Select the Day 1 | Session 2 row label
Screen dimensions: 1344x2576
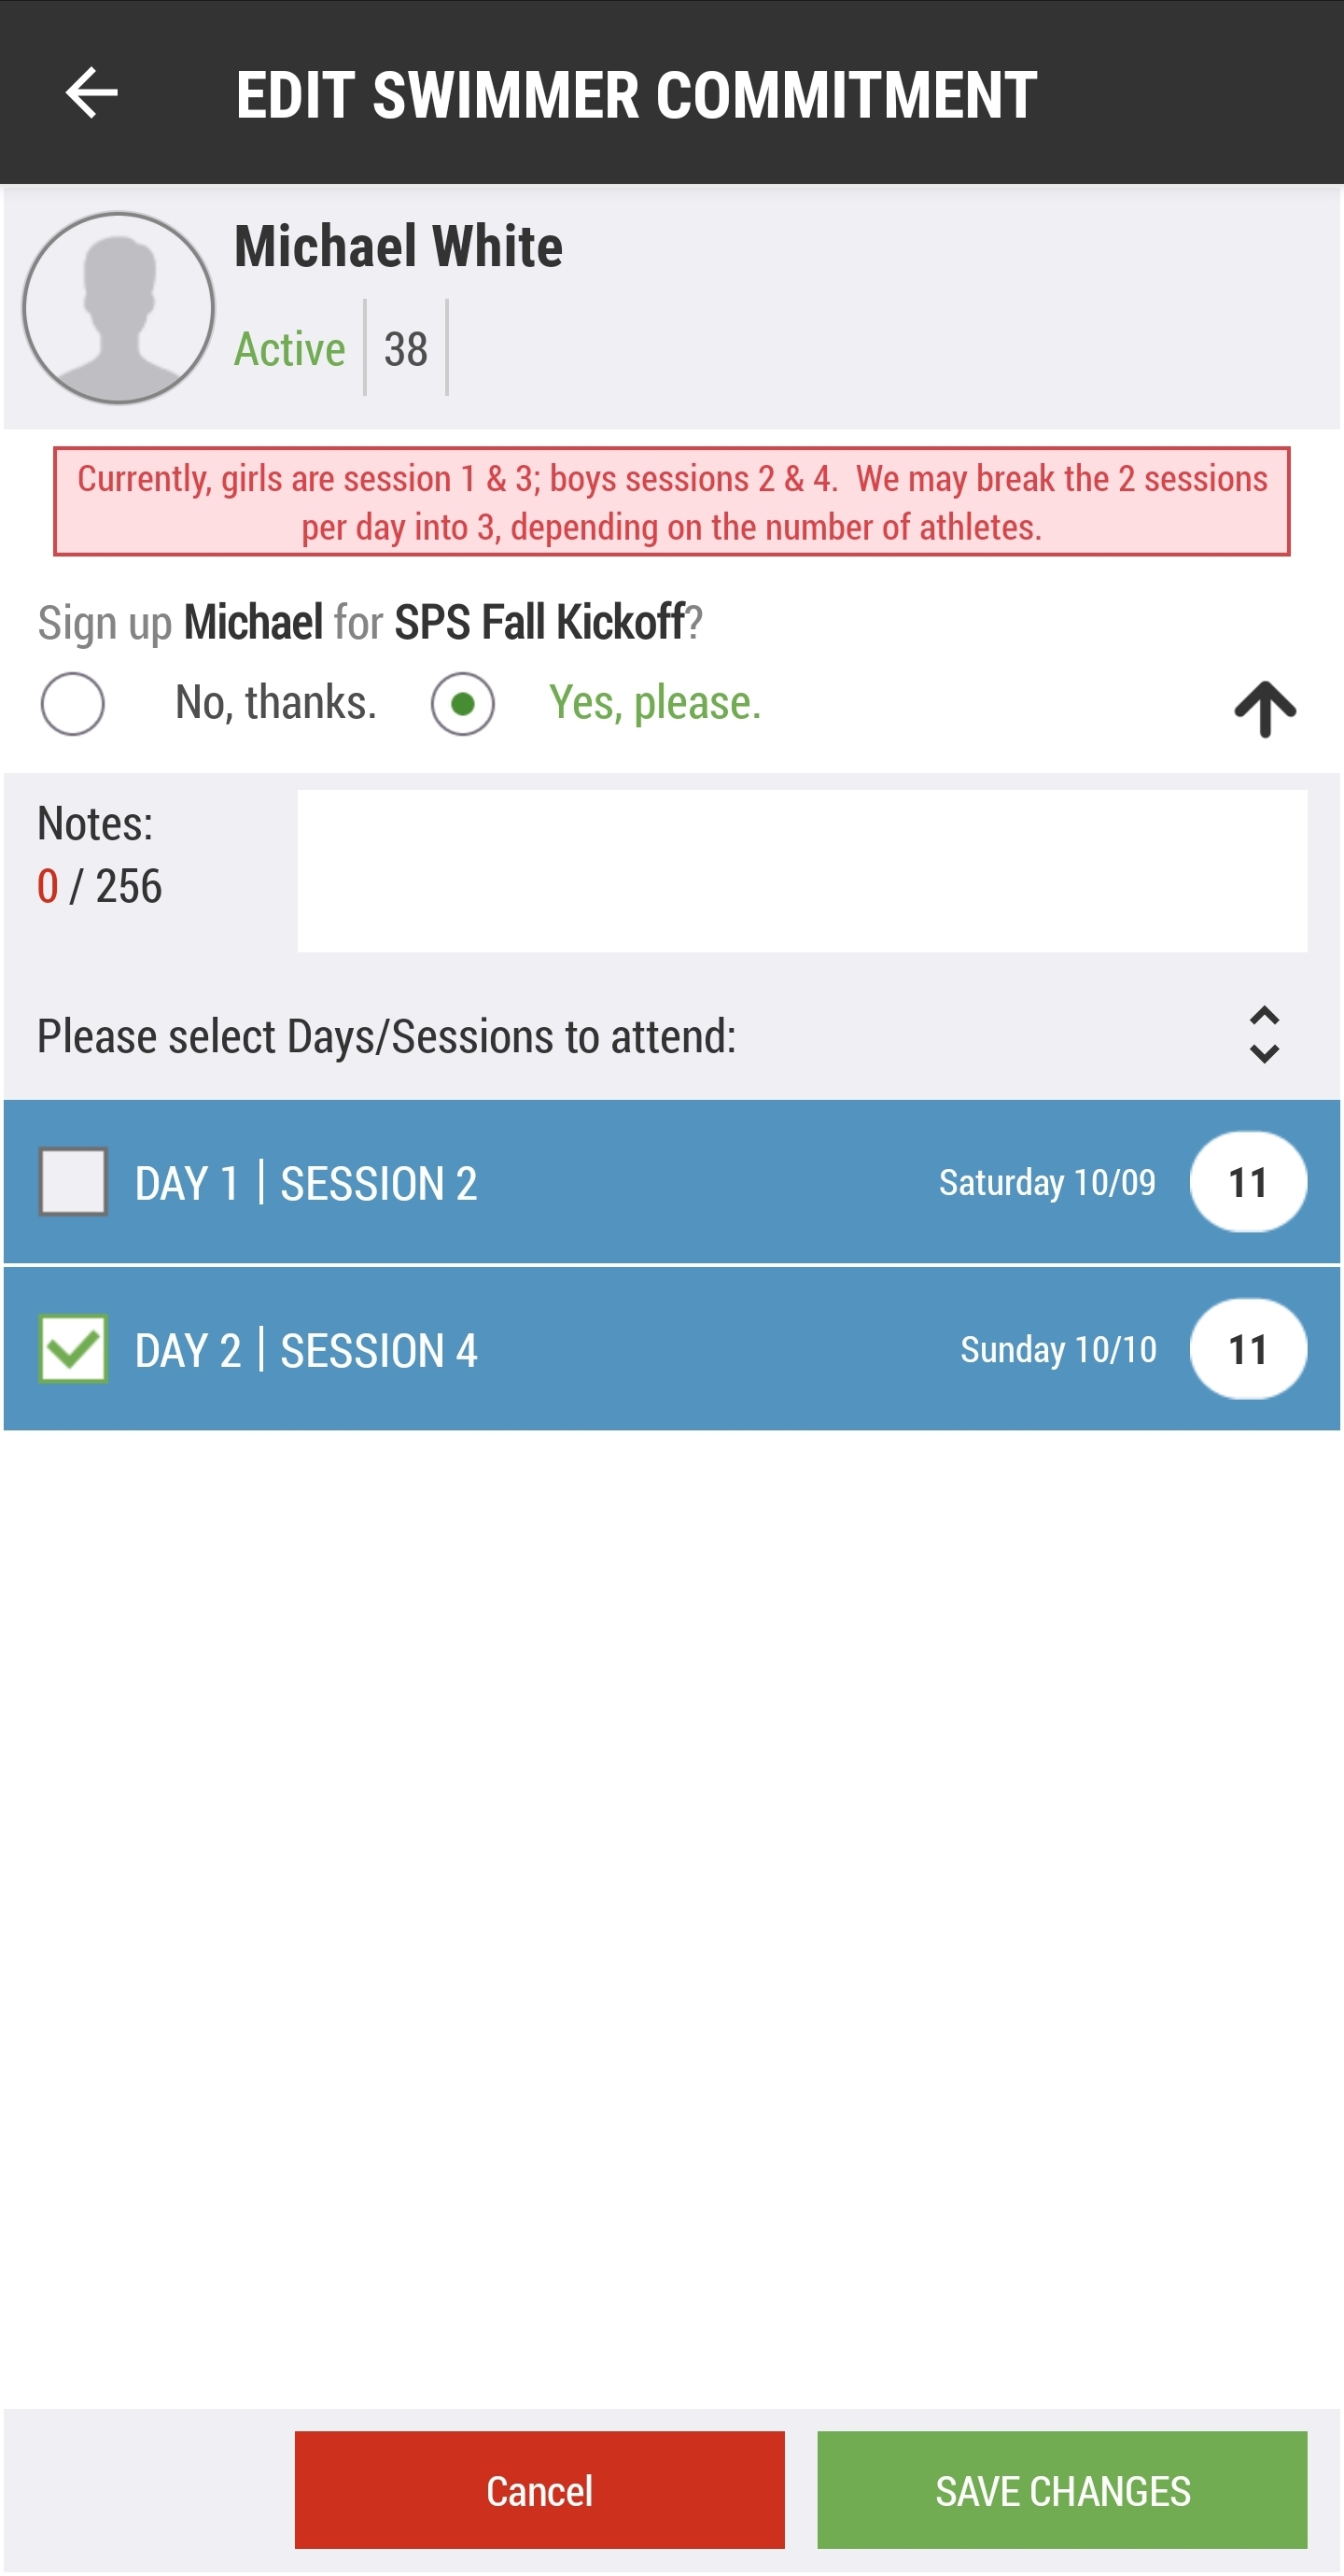[x=306, y=1184]
